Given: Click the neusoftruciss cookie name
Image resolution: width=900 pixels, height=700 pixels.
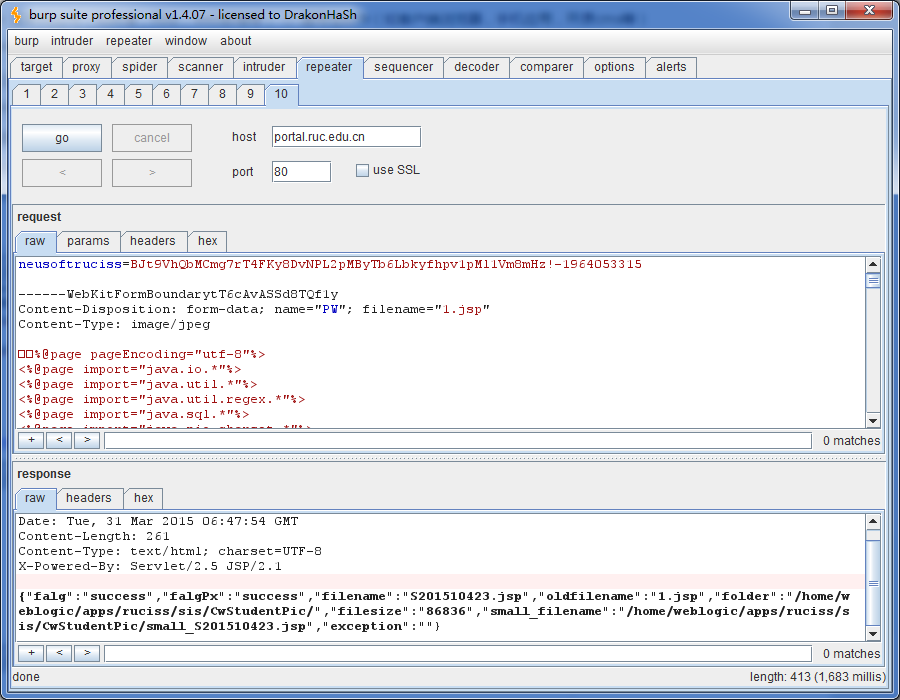Looking at the screenshot, I should tap(70, 265).
